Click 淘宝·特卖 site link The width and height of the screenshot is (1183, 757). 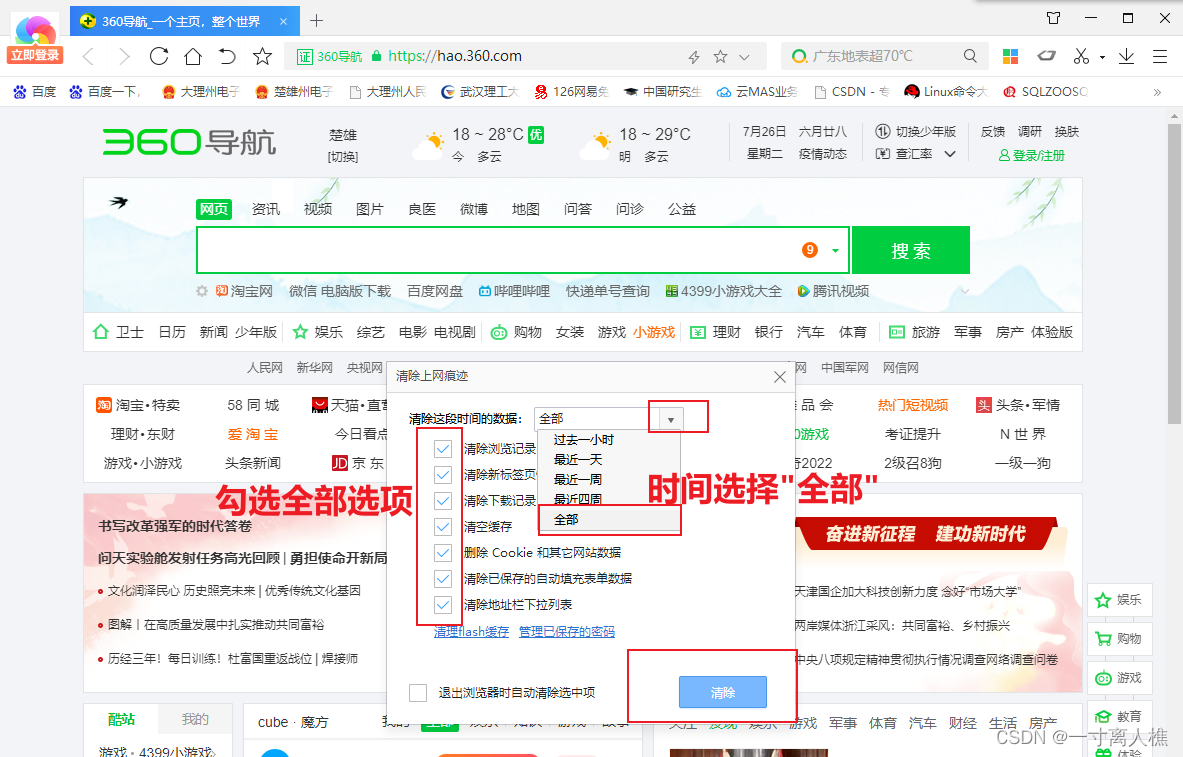click(x=138, y=405)
